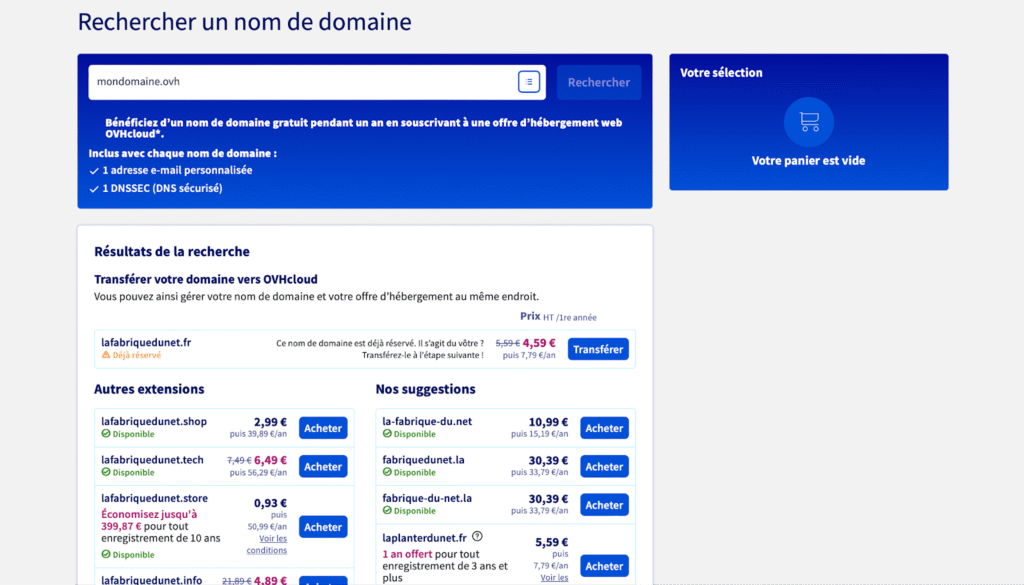The image size is (1024, 585).
Task: Click the list icon inside the search field
Action: (529, 82)
